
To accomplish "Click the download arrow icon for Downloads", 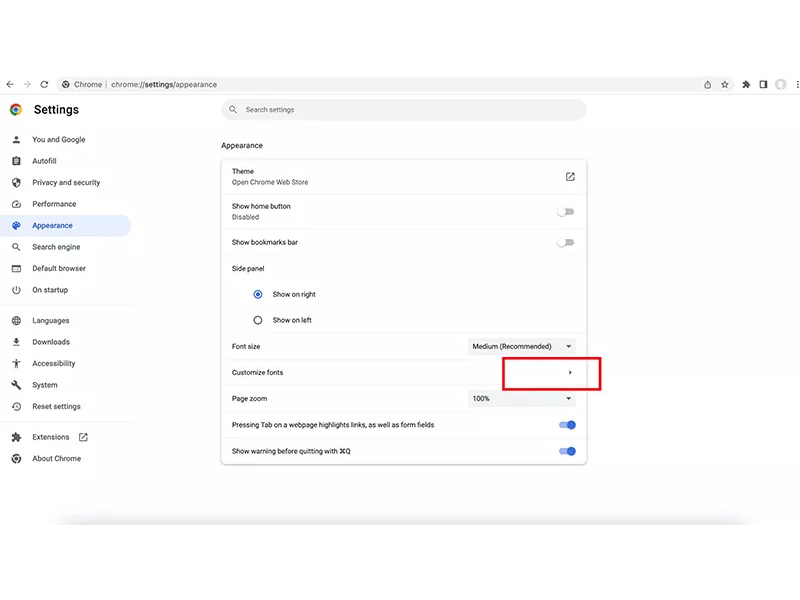I will click(x=16, y=342).
